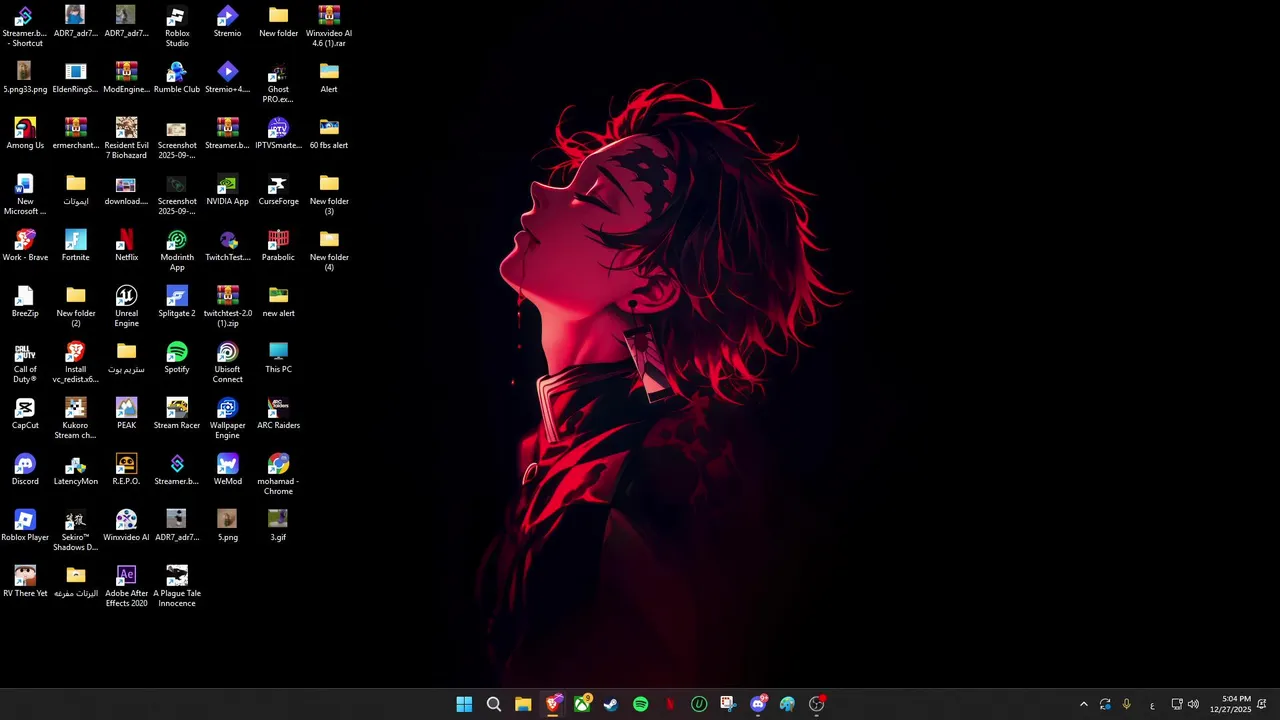Open the Netflix desktop icon

click(126, 246)
